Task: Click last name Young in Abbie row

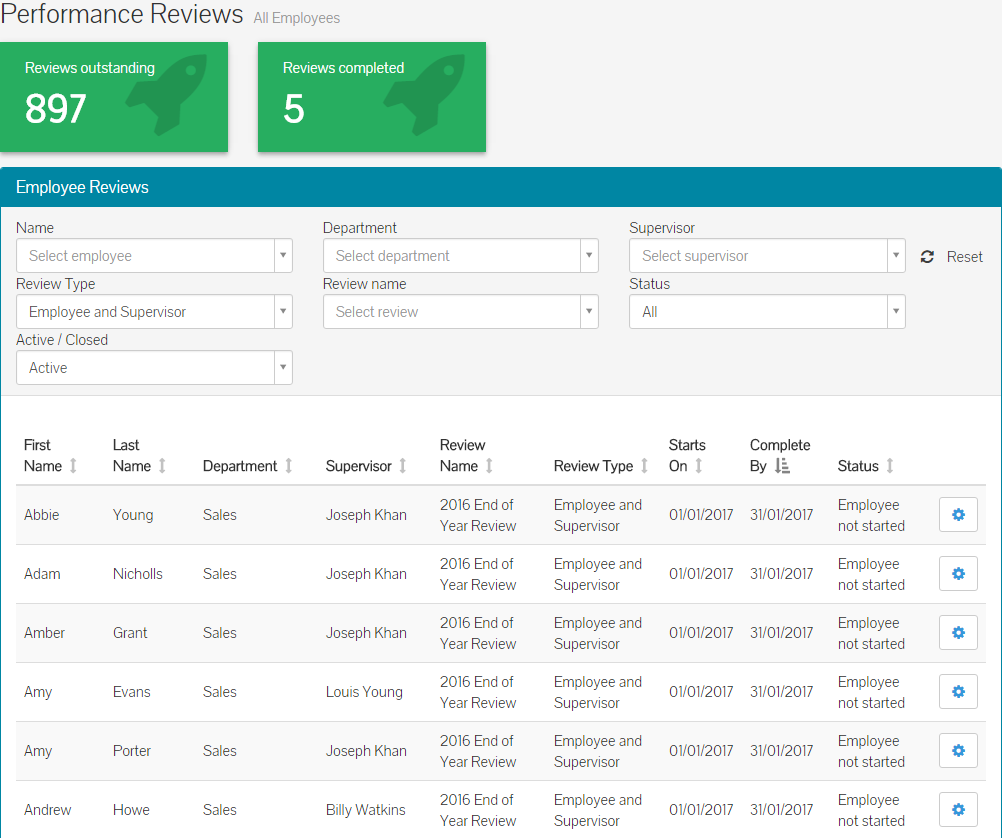Action: (x=133, y=515)
